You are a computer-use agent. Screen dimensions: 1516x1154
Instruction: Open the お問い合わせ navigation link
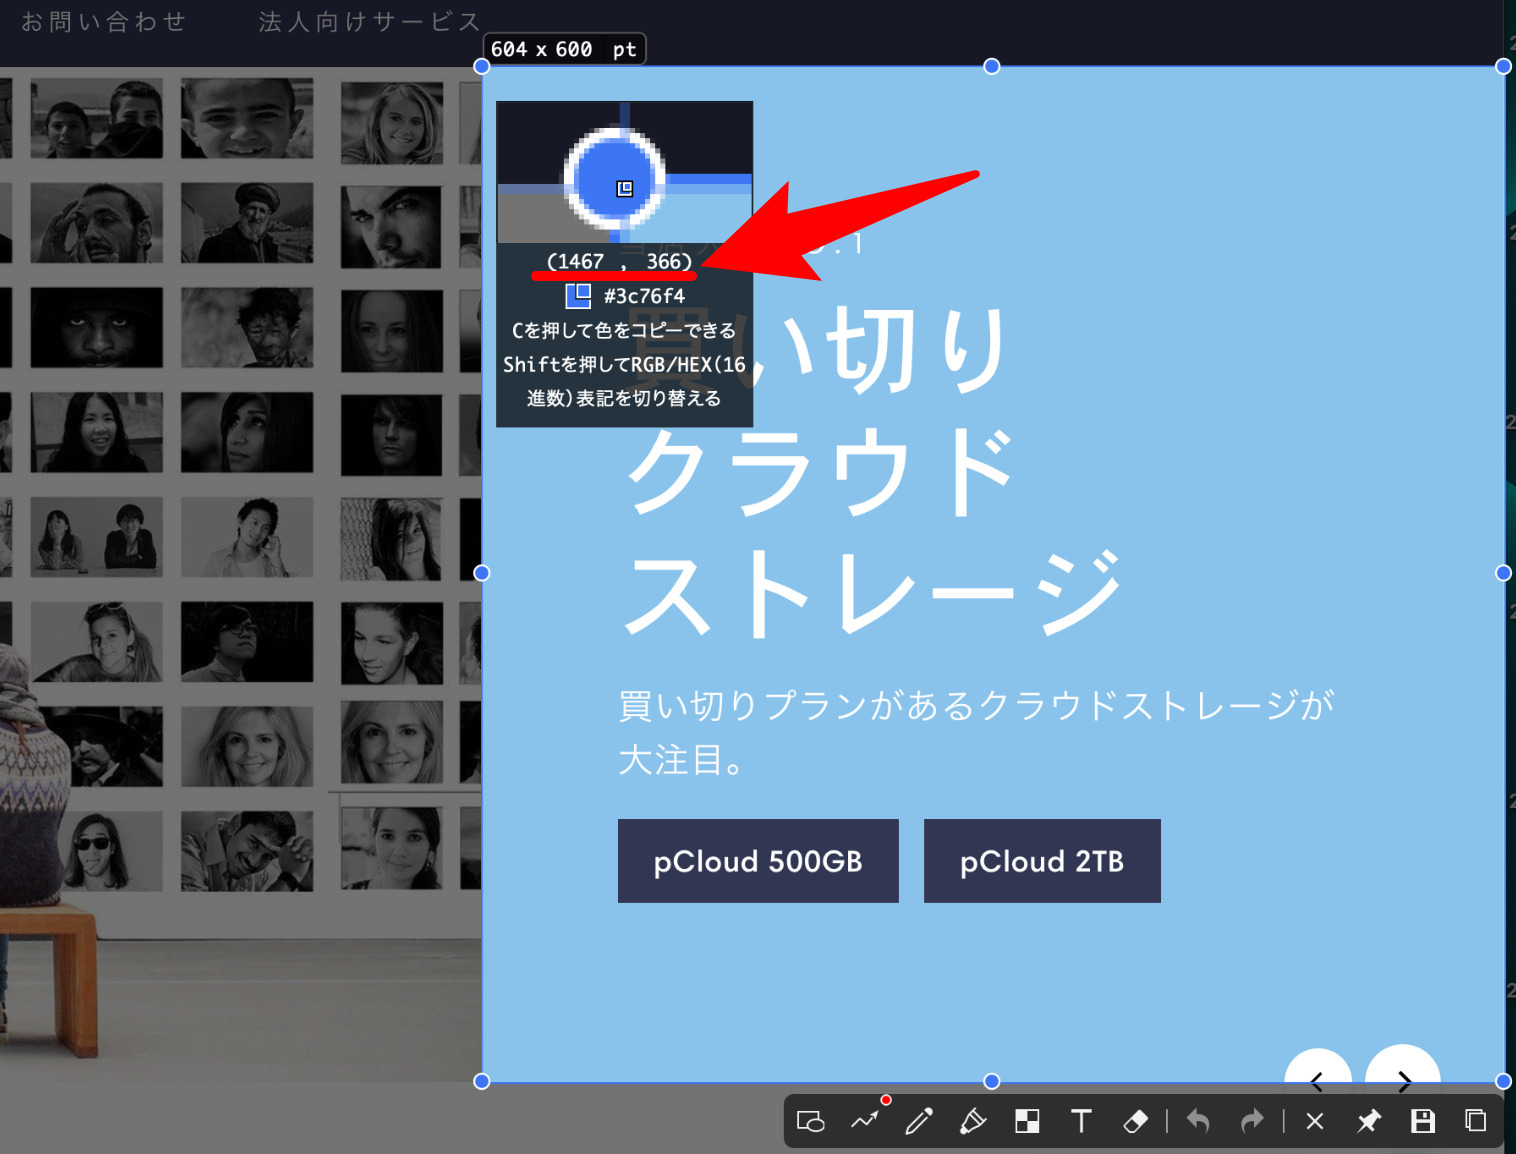pos(104,21)
